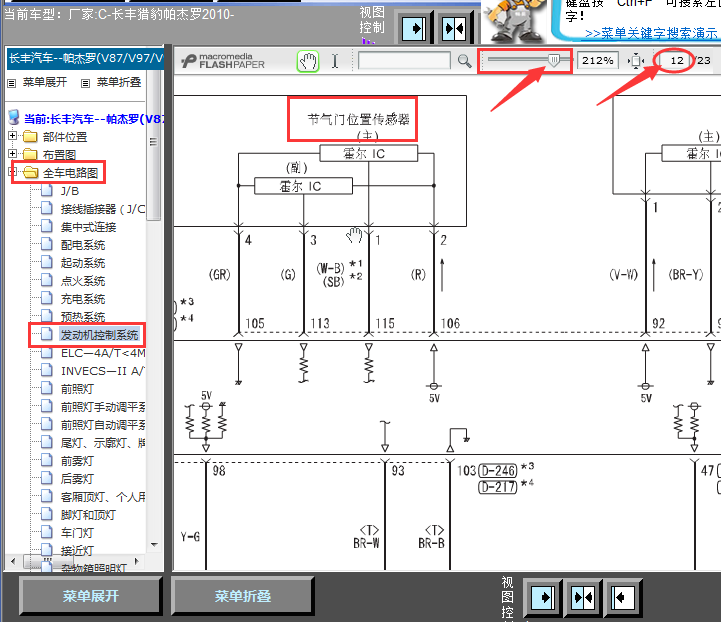Open 集中式连接 diagram entry
The image size is (721, 622).
(x=88, y=227)
